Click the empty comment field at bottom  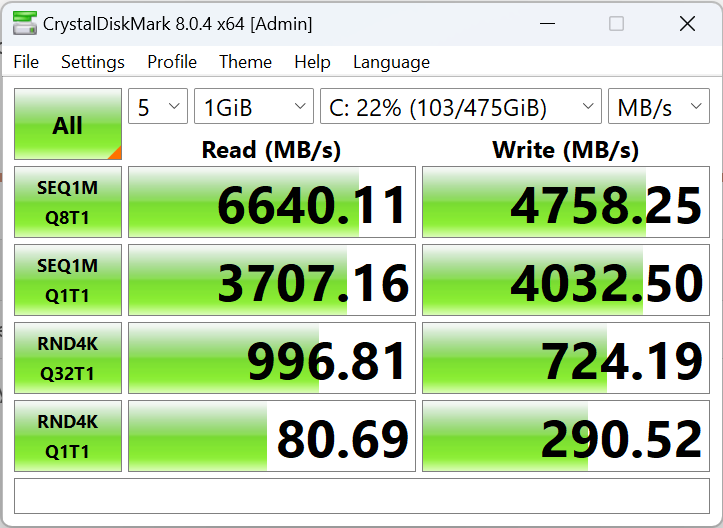[362, 496]
